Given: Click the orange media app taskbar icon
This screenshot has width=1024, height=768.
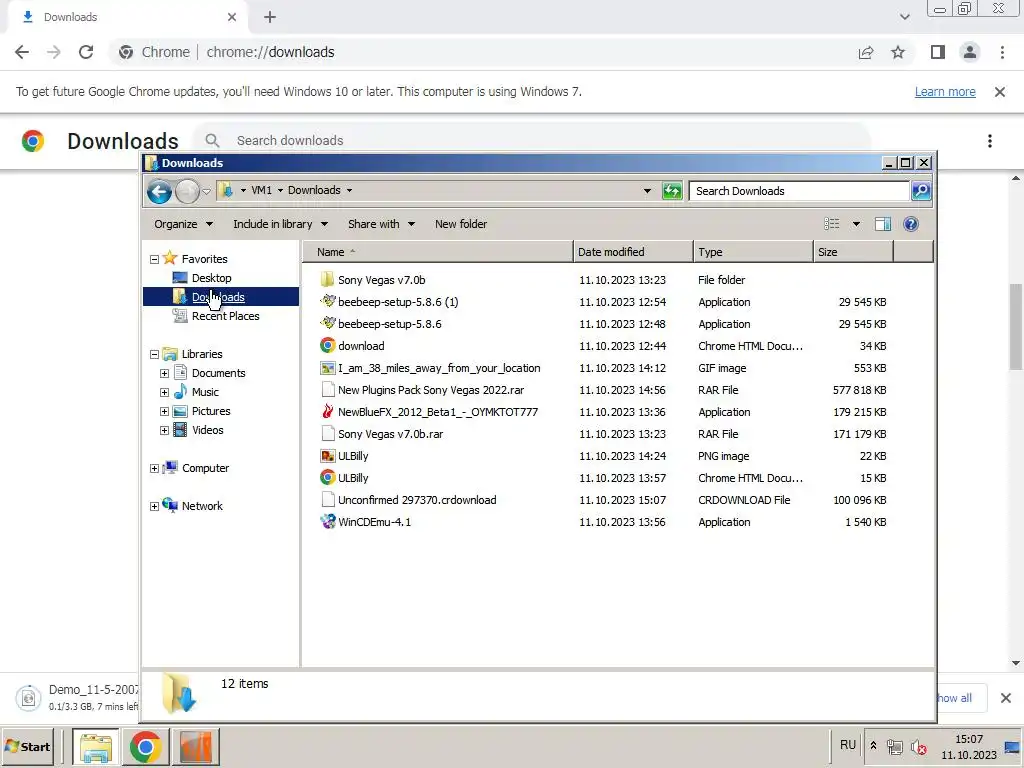Looking at the screenshot, I should 195,746.
